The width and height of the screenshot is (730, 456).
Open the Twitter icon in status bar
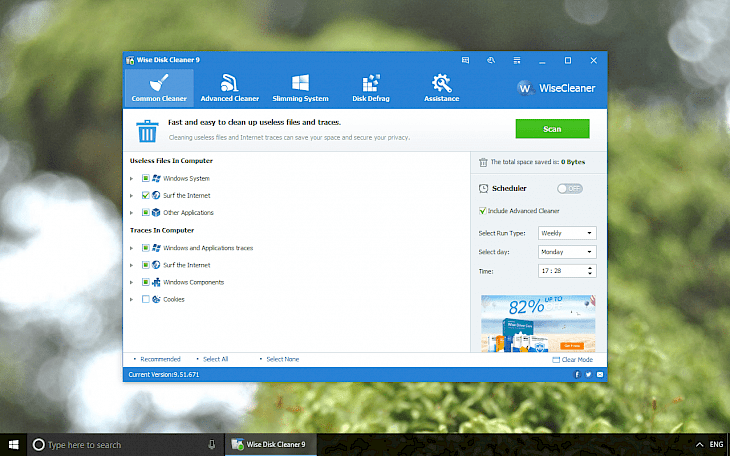coord(588,374)
